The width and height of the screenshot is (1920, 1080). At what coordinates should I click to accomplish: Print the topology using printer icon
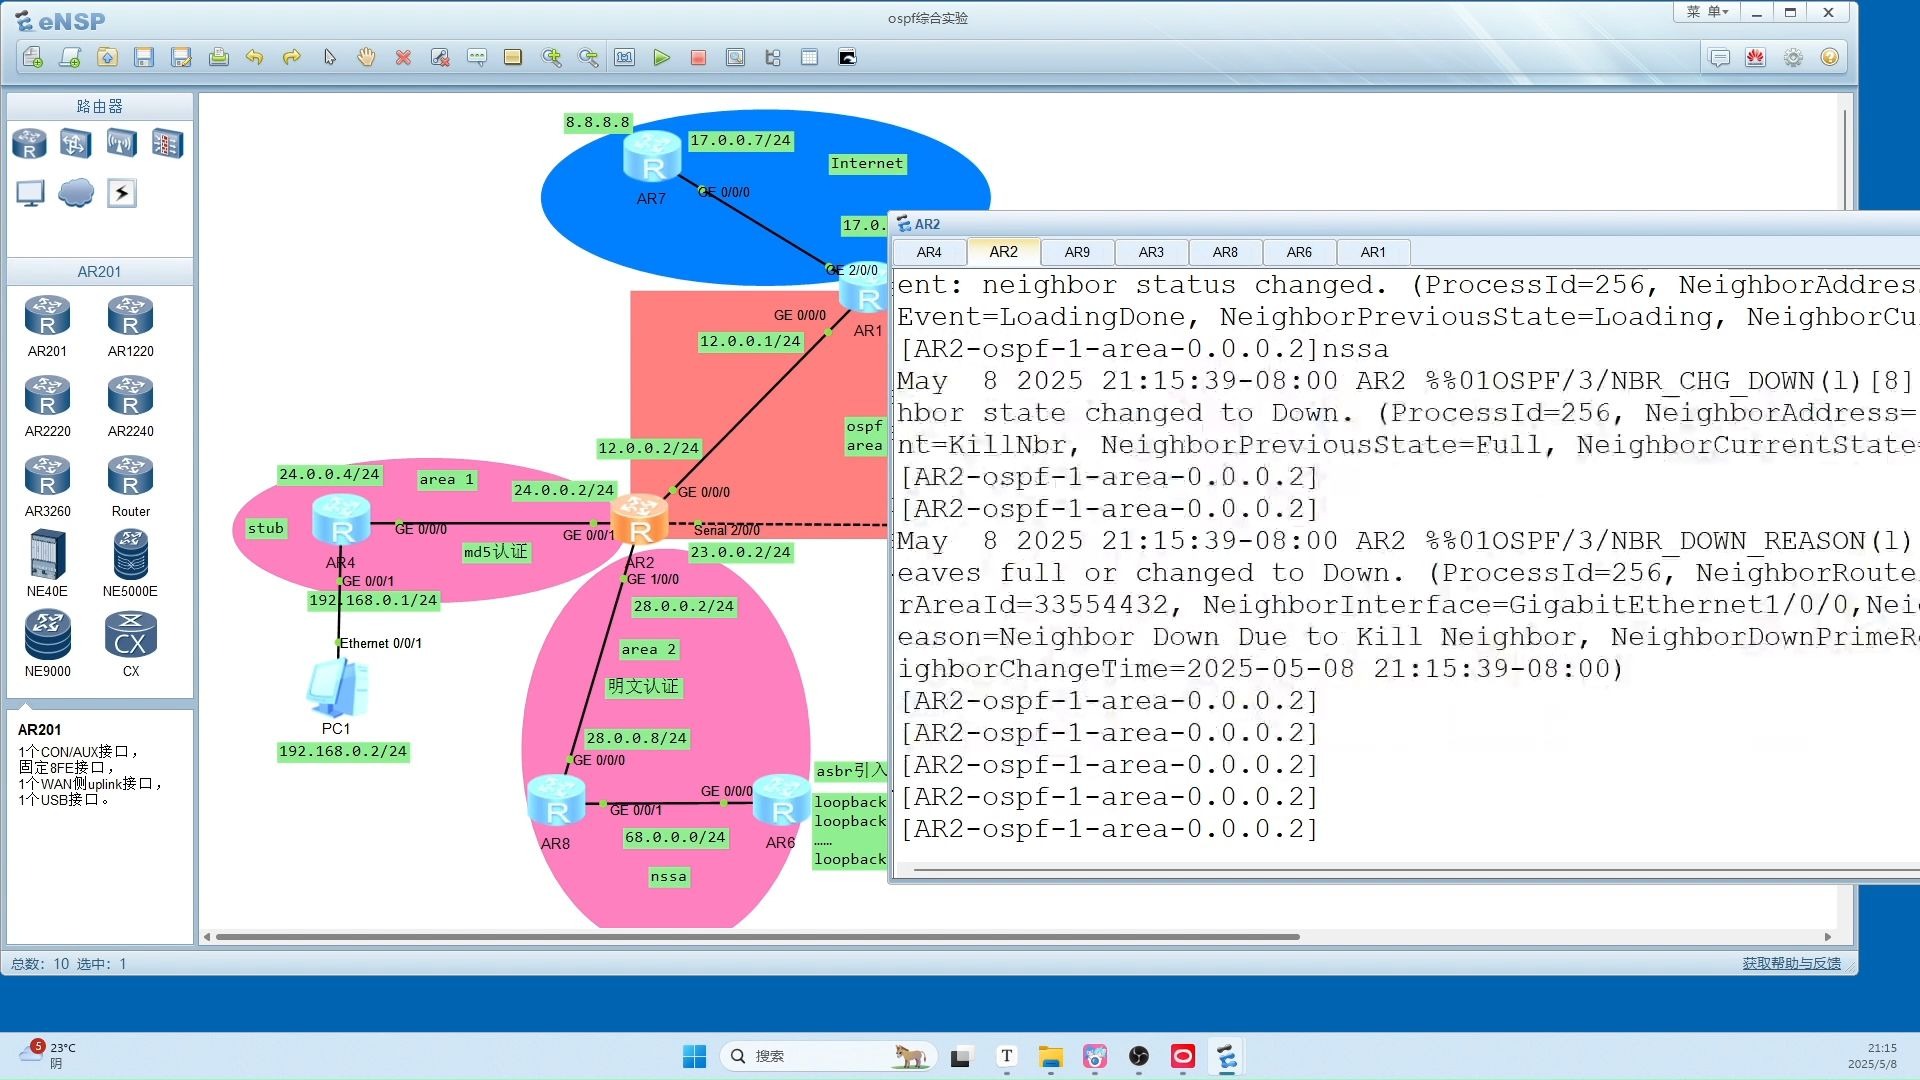(218, 58)
